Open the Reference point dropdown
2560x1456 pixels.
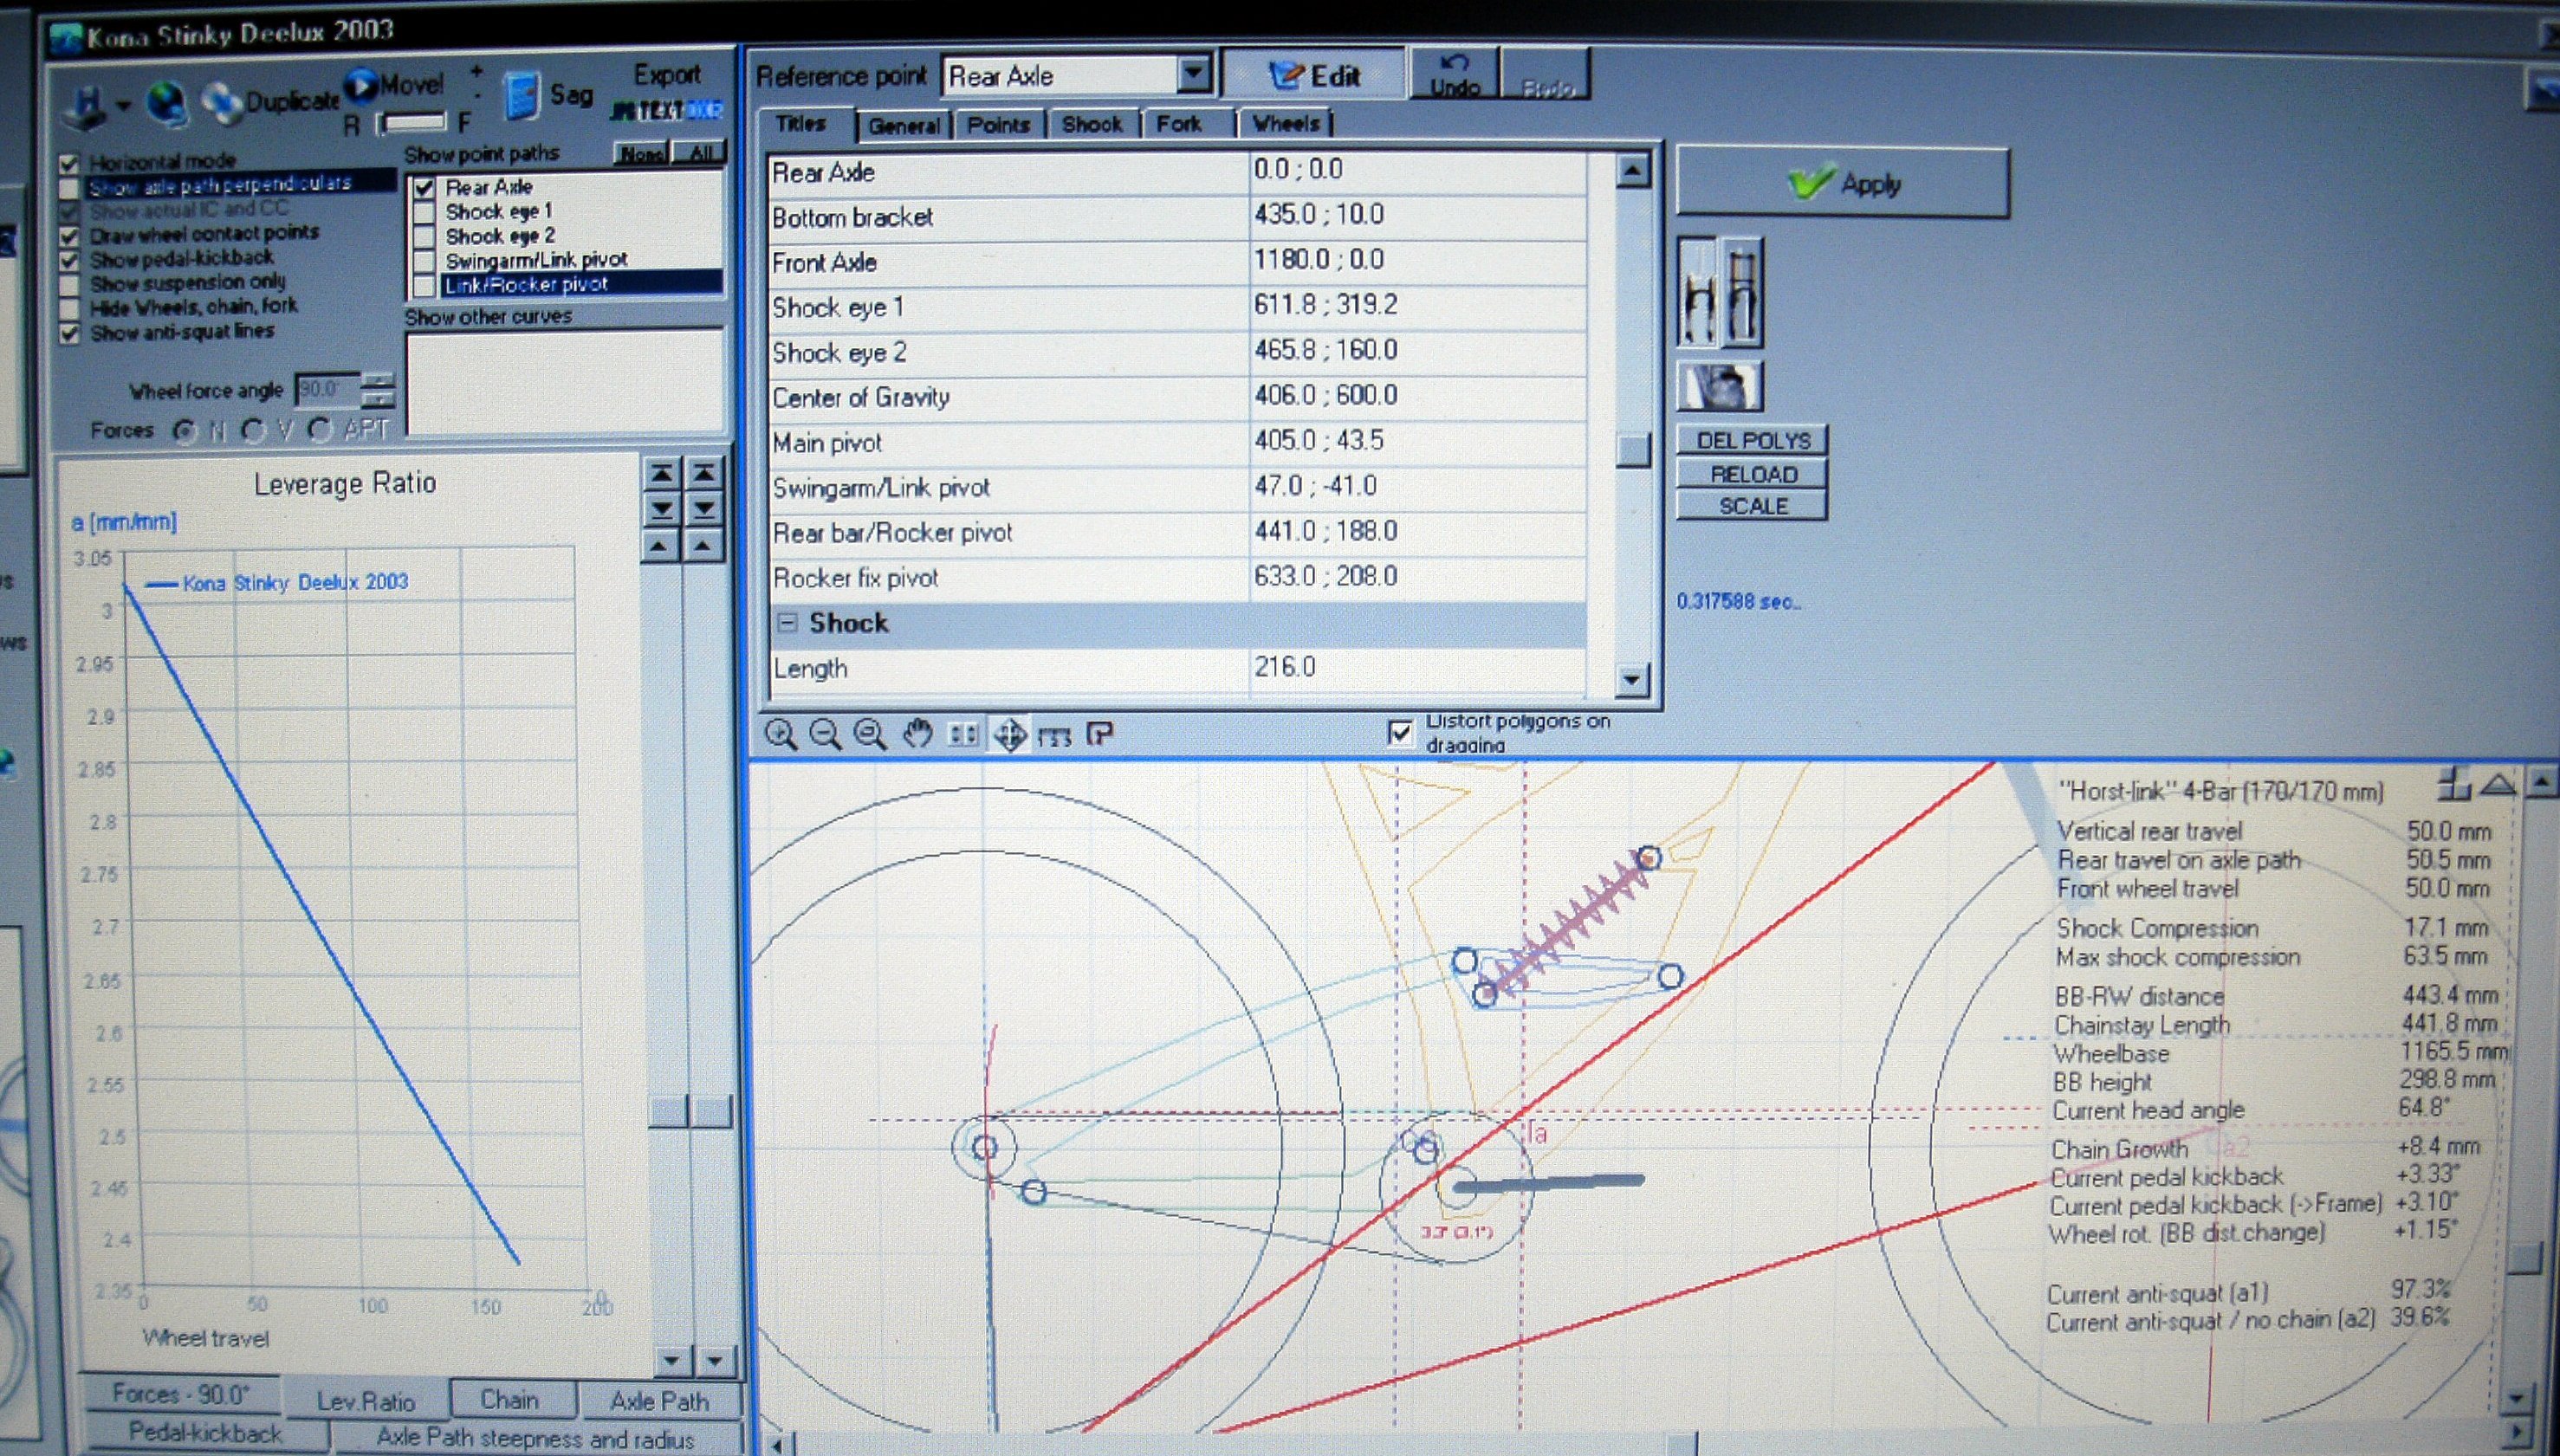coord(1193,75)
